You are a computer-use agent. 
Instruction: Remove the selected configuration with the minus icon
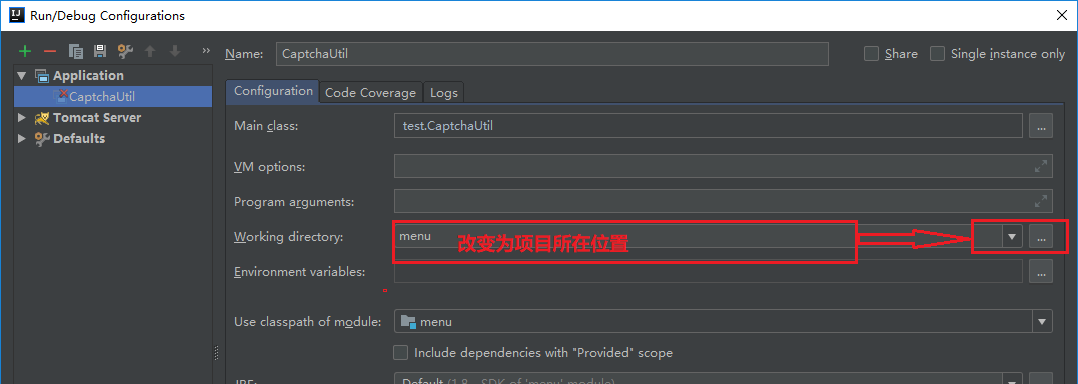point(50,52)
